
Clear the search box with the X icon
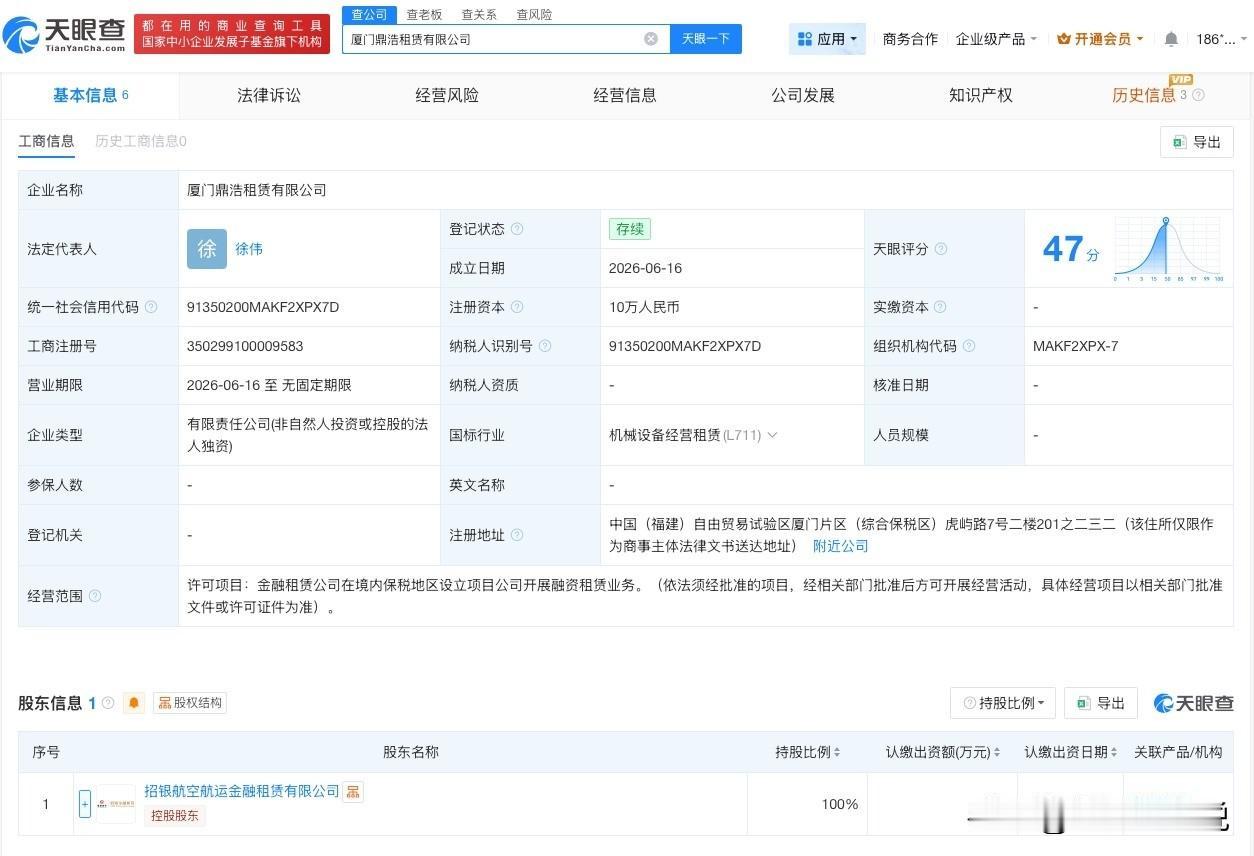tap(651, 39)
